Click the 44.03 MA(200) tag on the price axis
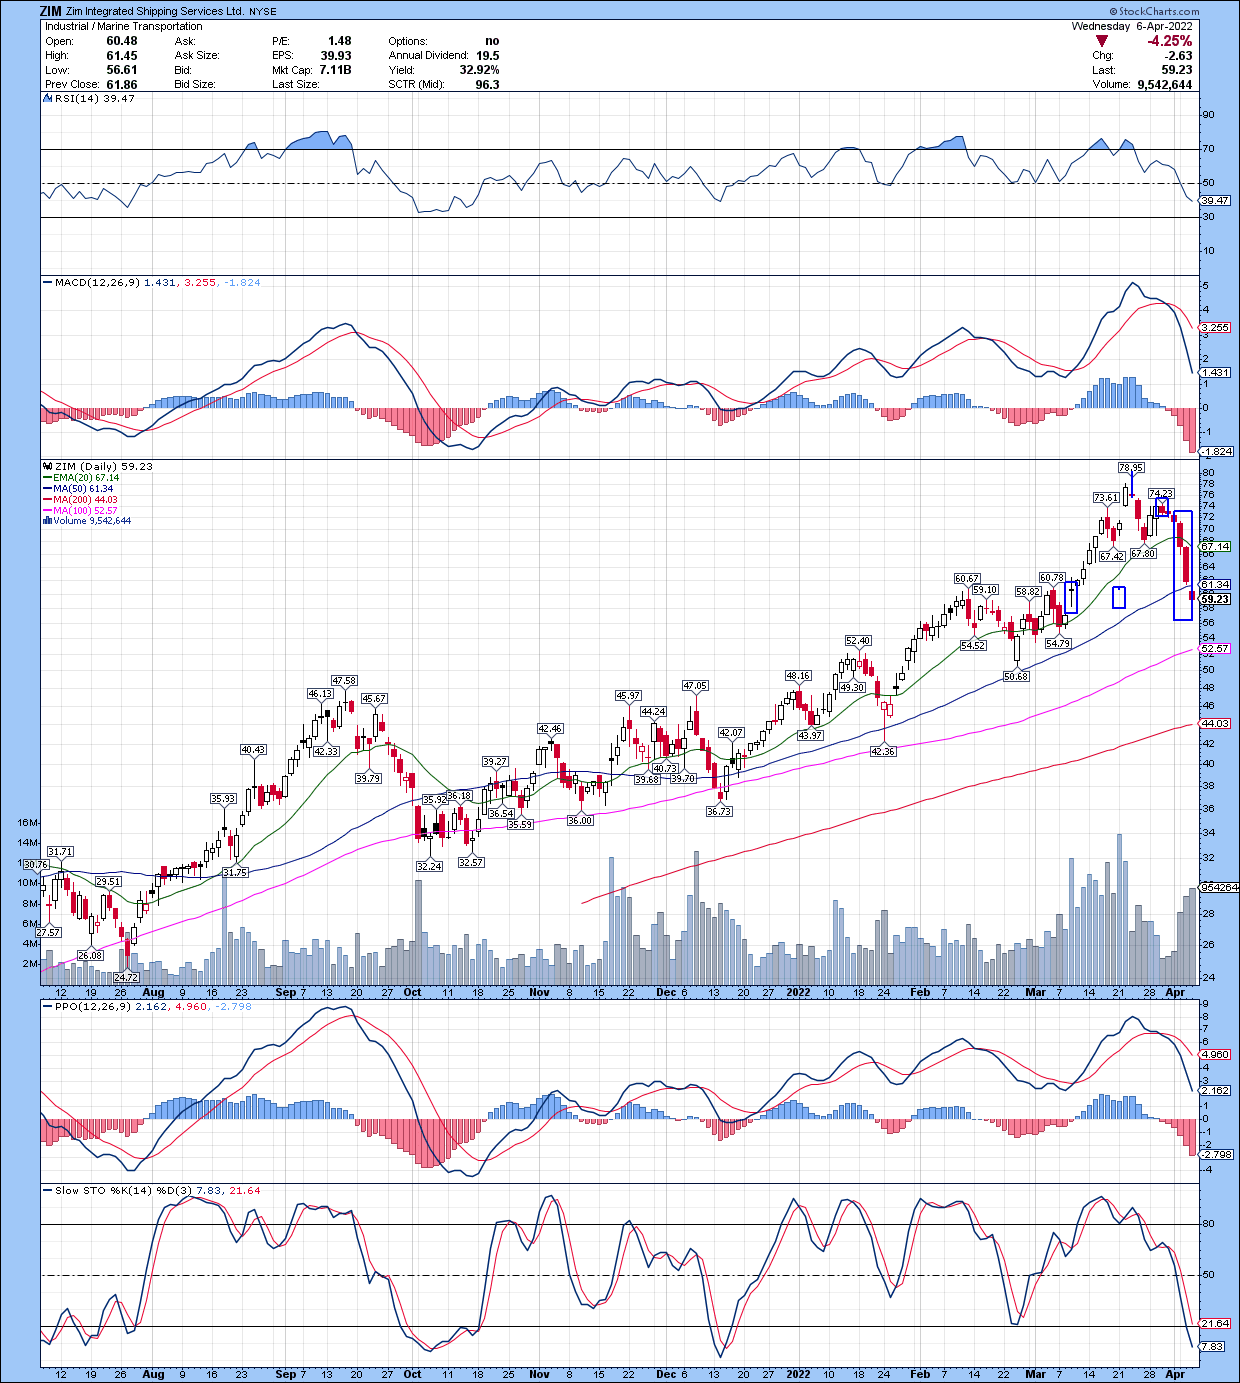This screenshot has width=1240, height=1383. (x=1215, y=724)
